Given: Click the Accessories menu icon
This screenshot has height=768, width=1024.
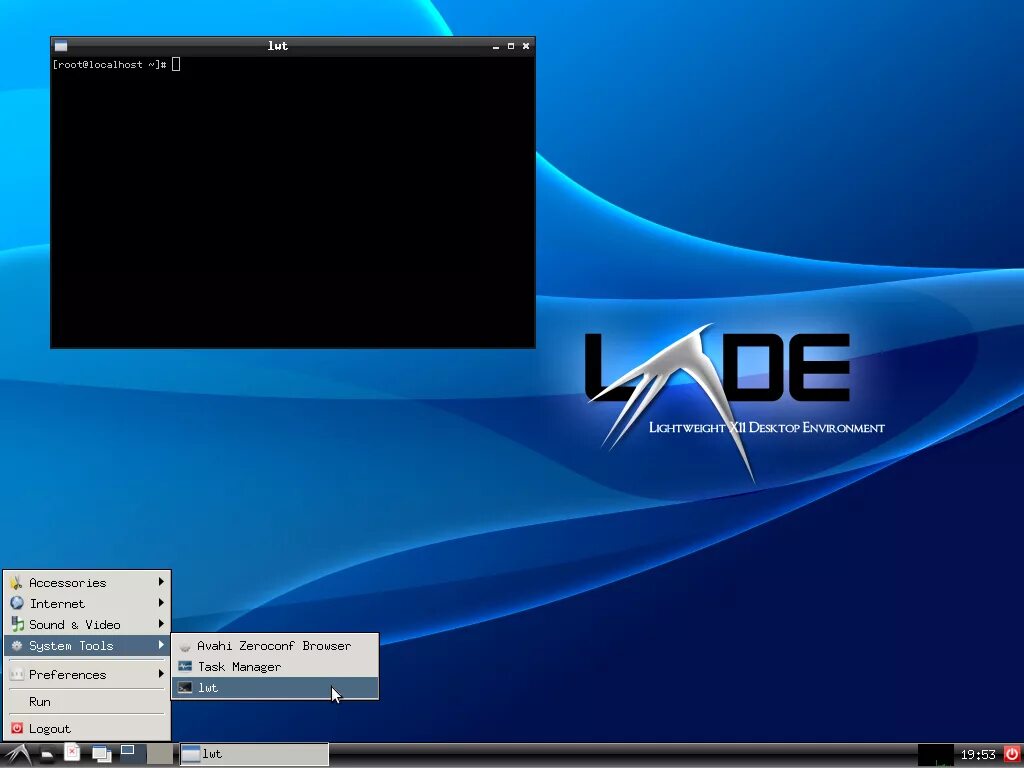Looking at the screenshot, I should click(17, 582).
